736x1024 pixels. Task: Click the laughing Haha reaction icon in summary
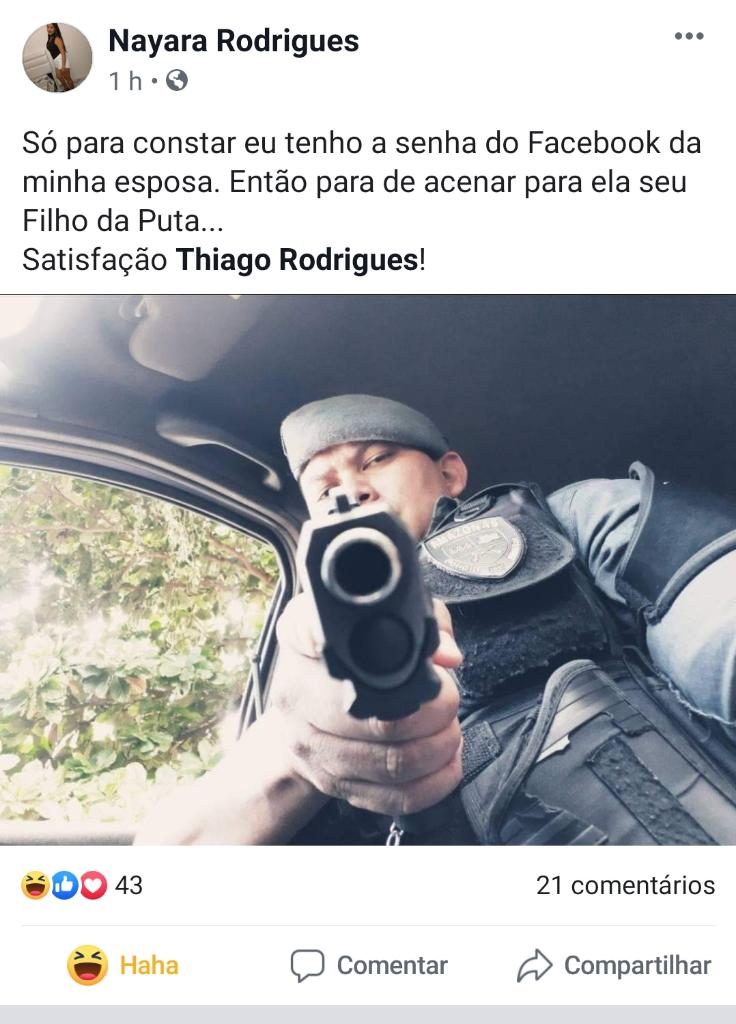[35, 886]
